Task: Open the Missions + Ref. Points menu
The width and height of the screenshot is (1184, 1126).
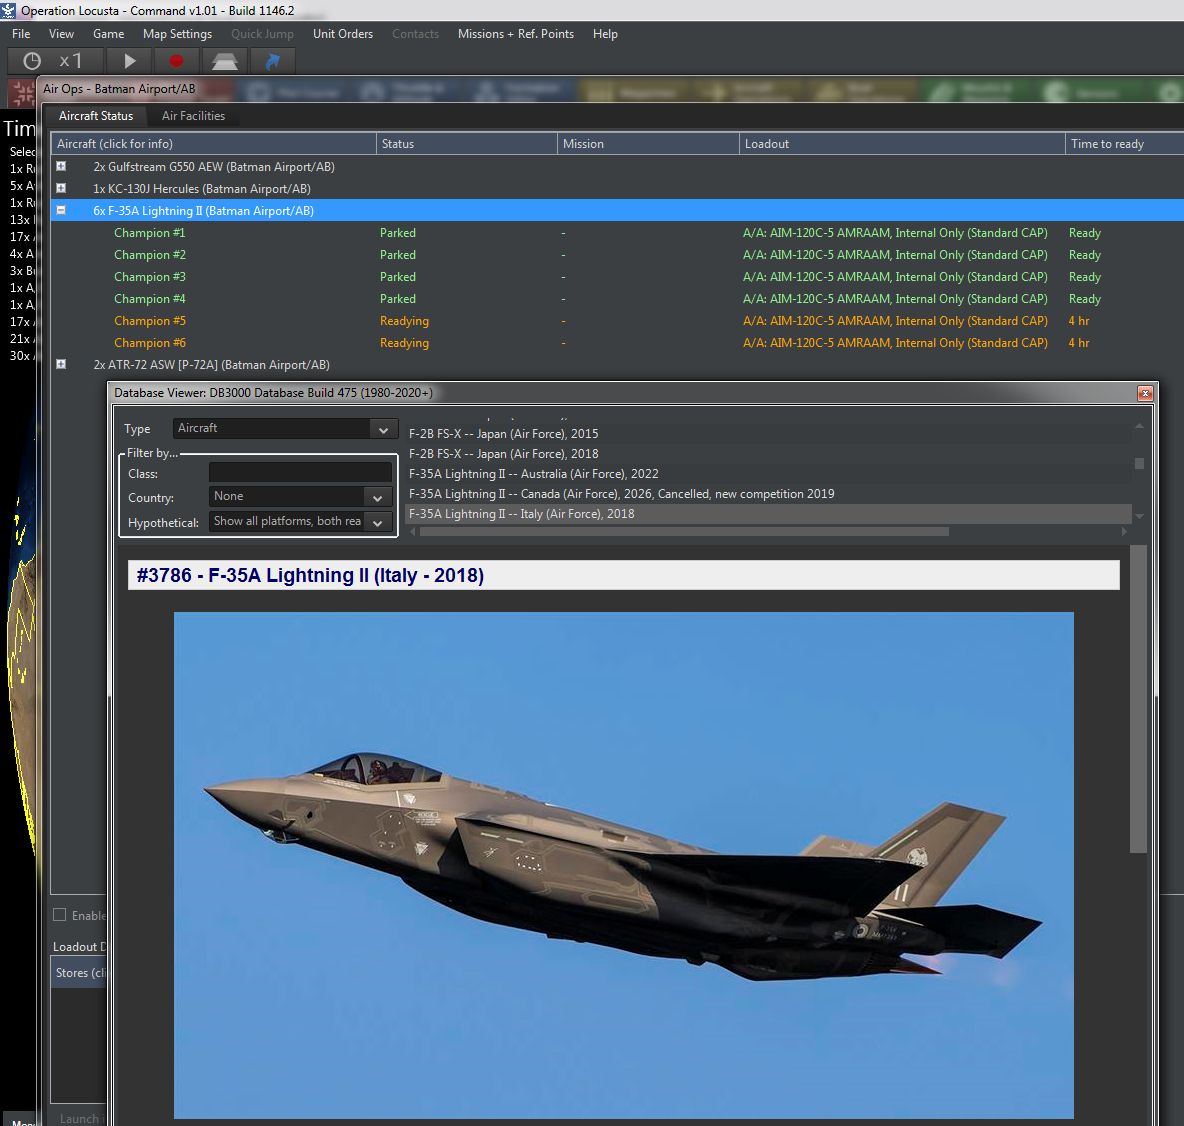Action: [x=515, y=34]
